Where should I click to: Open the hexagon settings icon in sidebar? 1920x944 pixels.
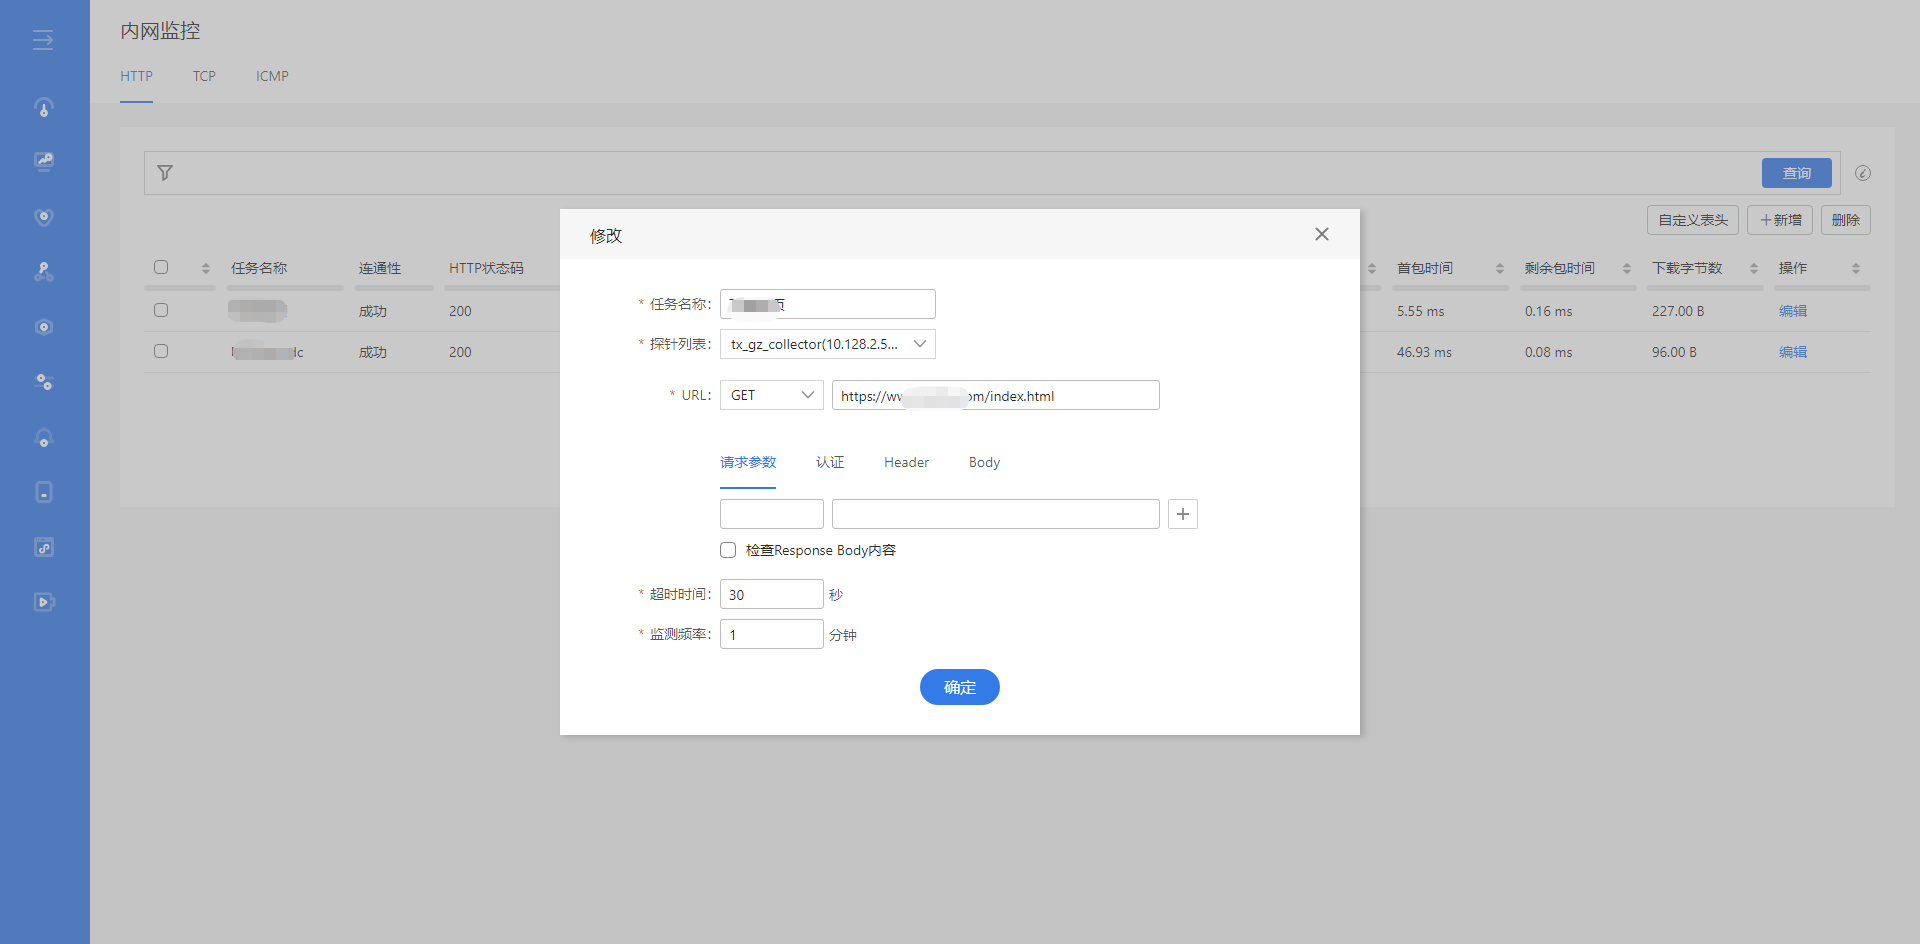[44, 327]
